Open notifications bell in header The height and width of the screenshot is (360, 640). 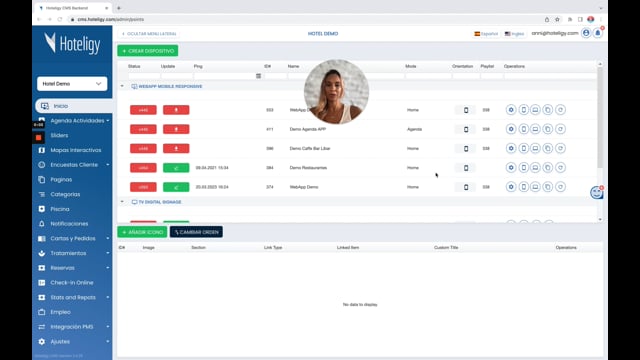[598, 33]
